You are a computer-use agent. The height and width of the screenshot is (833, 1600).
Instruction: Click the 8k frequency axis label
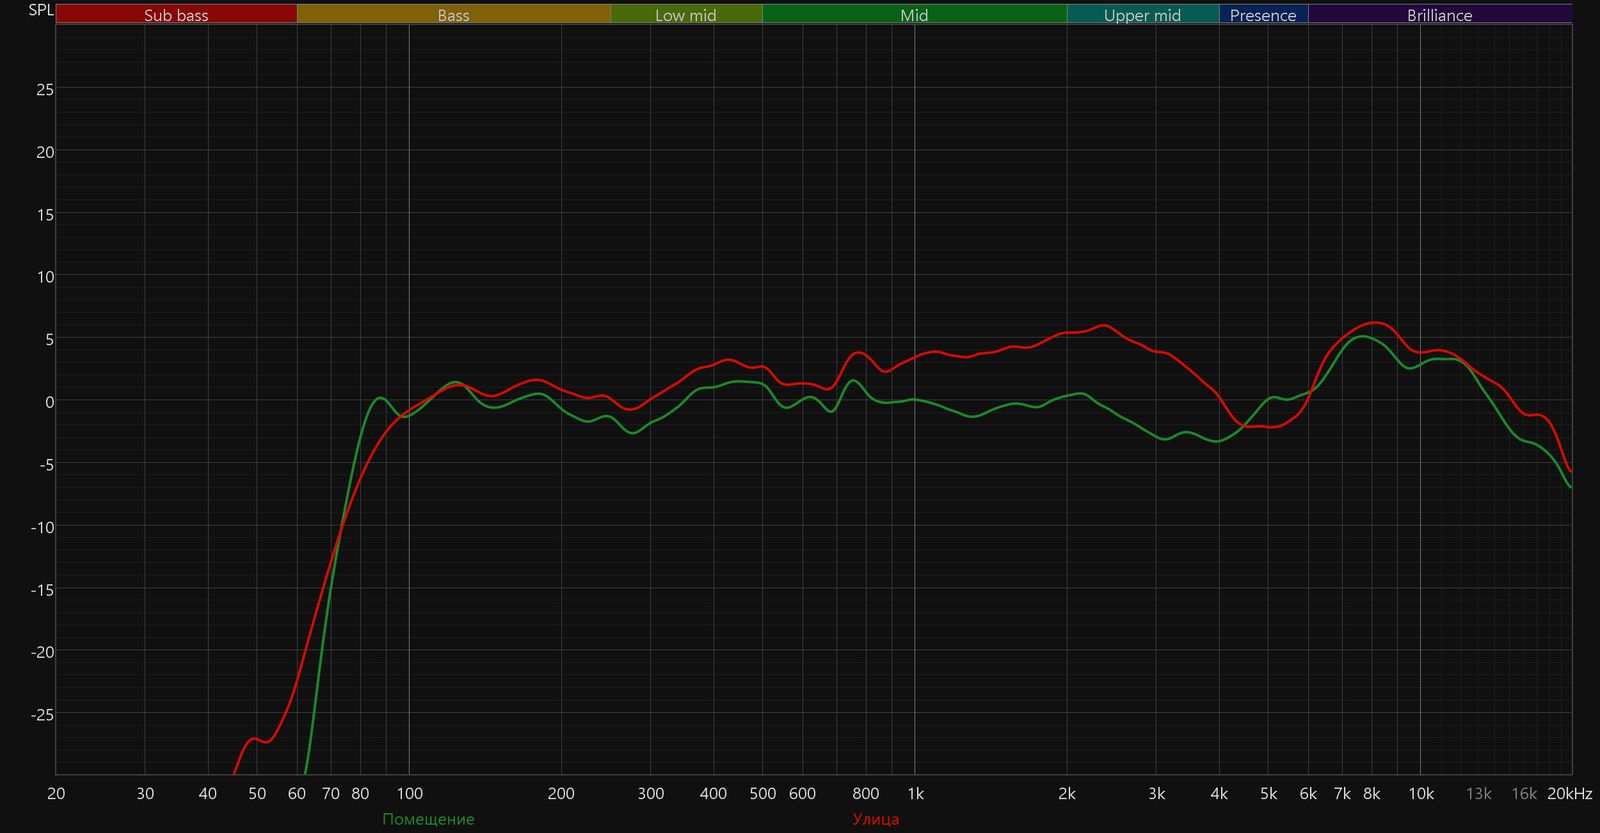(1372, 793)
